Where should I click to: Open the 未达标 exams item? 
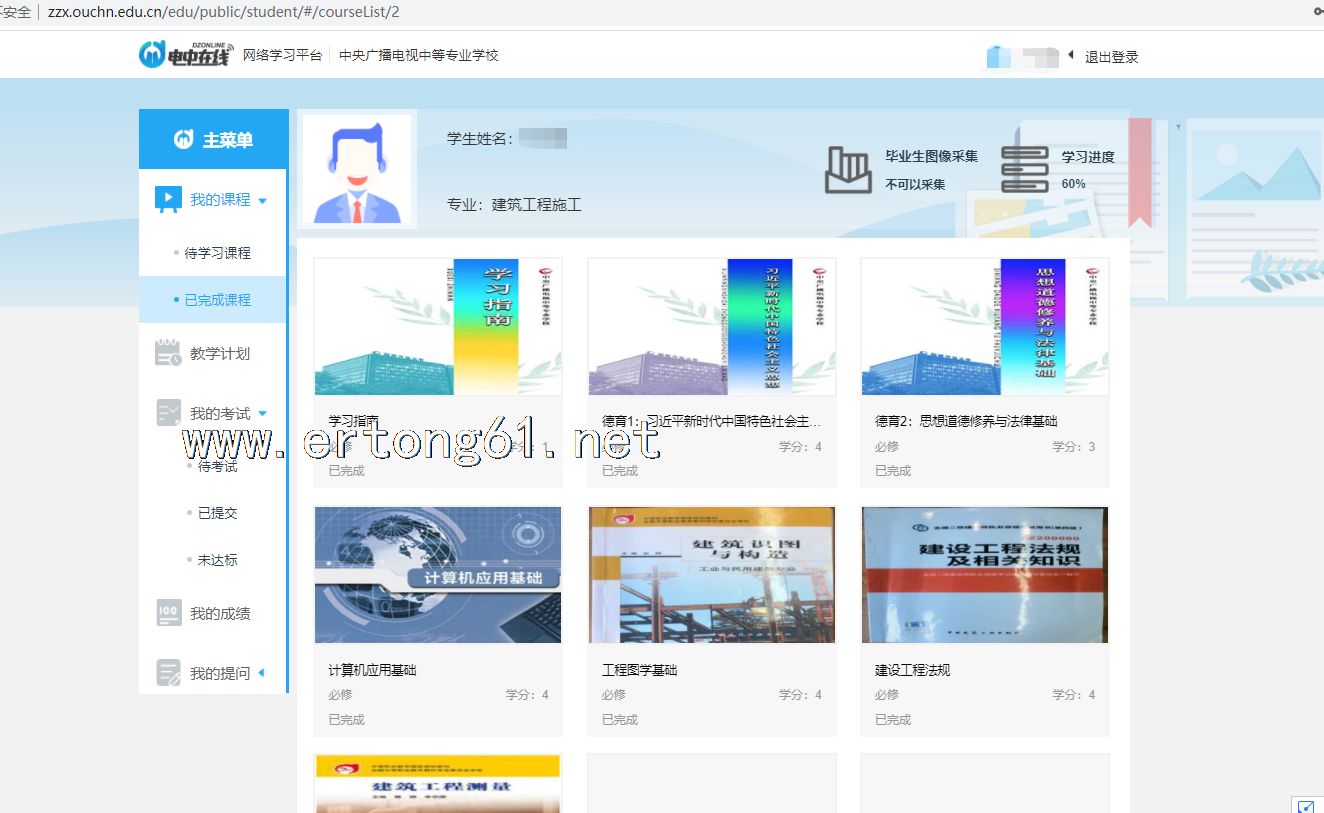(217, 560)
